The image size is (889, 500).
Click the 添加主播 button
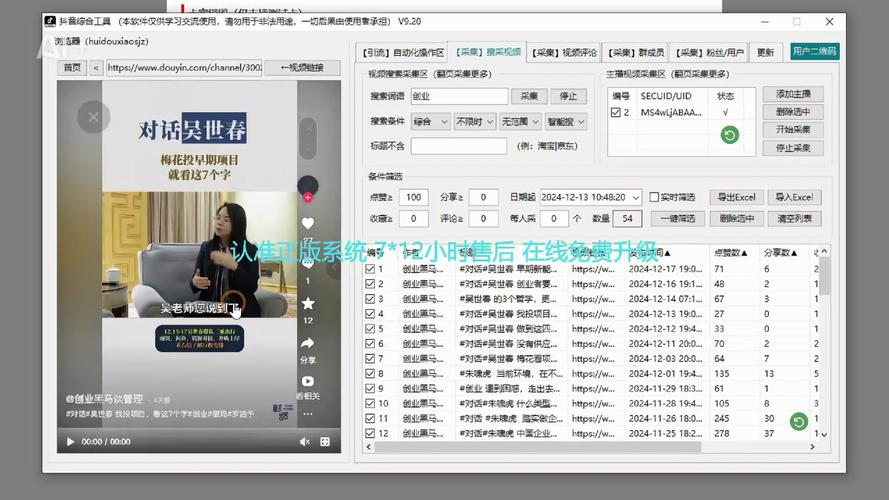coord(793,94)
